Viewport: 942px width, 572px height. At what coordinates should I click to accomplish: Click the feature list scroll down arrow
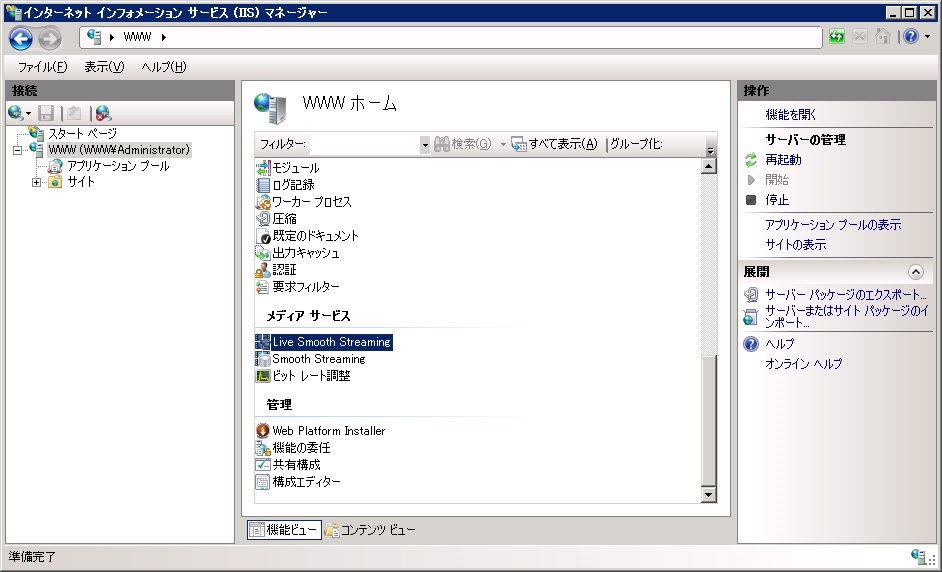[x=709, y=495]
